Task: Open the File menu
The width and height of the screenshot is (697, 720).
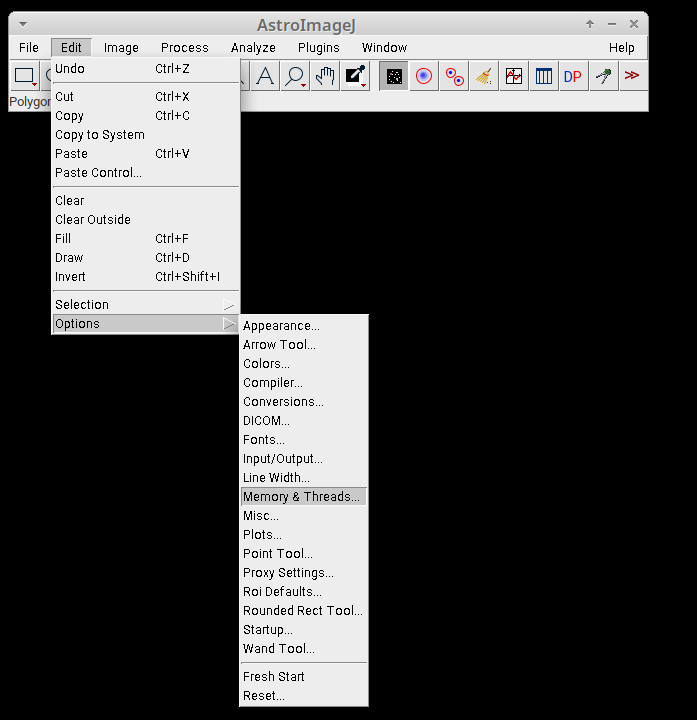Action: pos(28,48)
